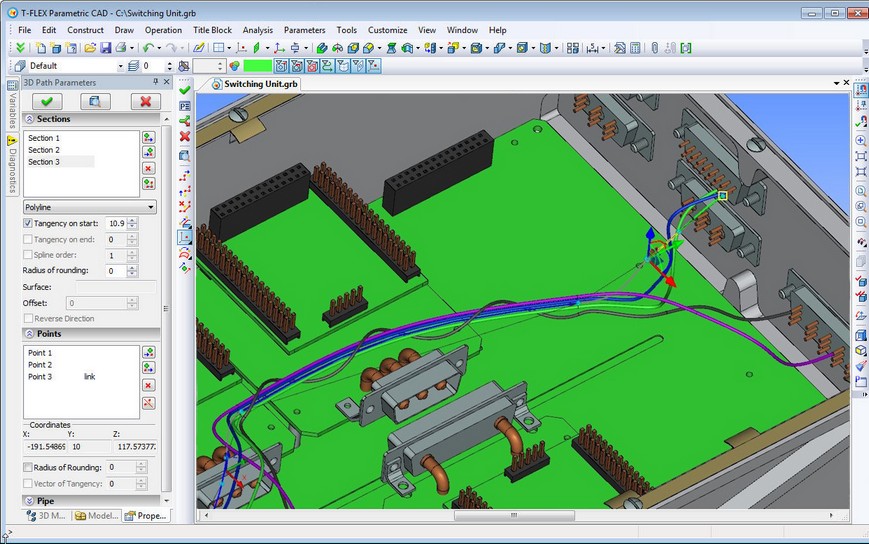The height and width of the screenshot is (544, 869).
Task: Open folder icon in main toolbar
Action: 89,48
